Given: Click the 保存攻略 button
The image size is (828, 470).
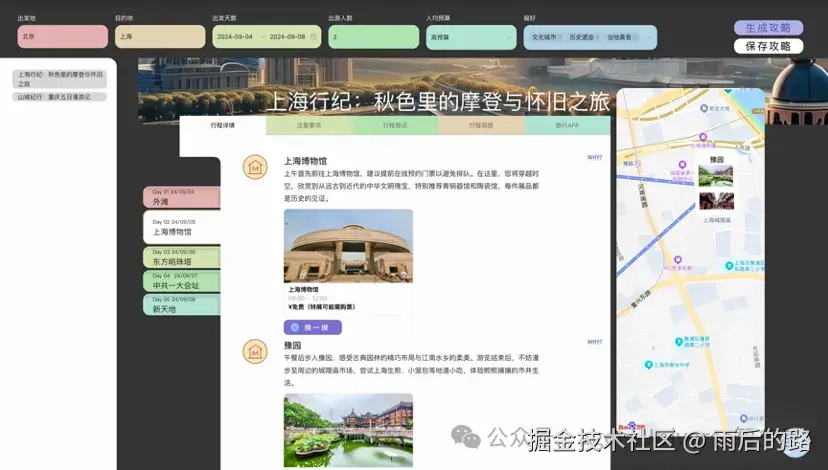Looking at the screenshot, I should coord(768,46).
